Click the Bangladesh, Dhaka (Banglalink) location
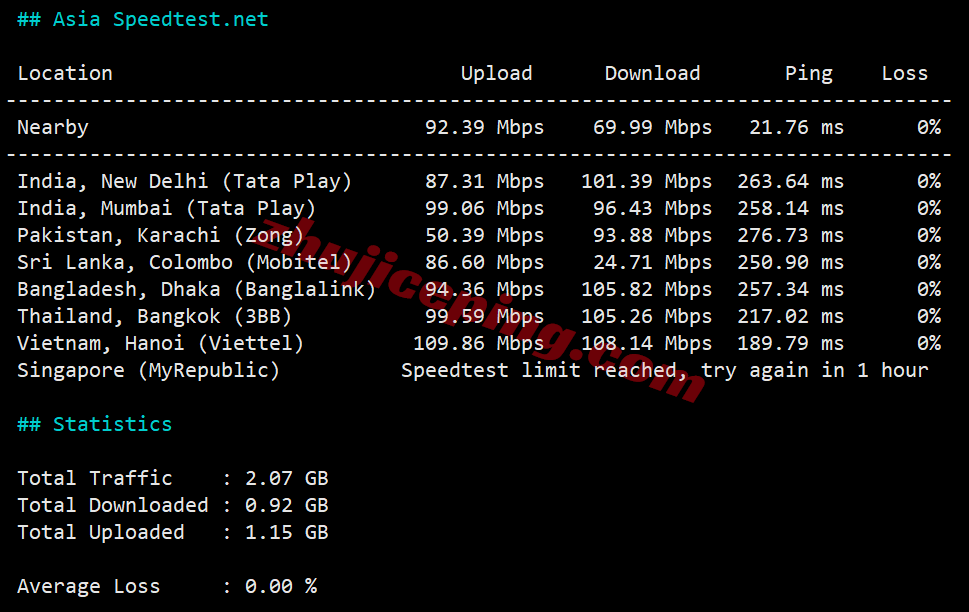 [197, 289]
